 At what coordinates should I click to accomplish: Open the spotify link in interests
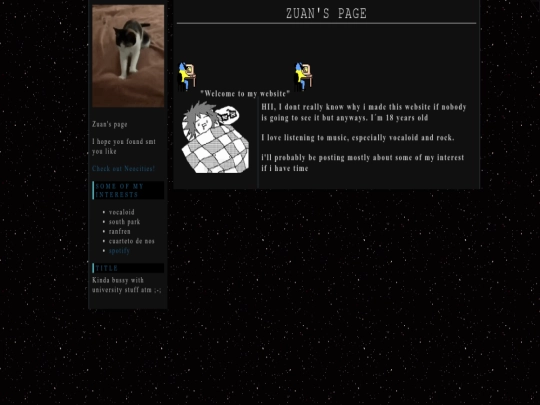coord(120,251)
